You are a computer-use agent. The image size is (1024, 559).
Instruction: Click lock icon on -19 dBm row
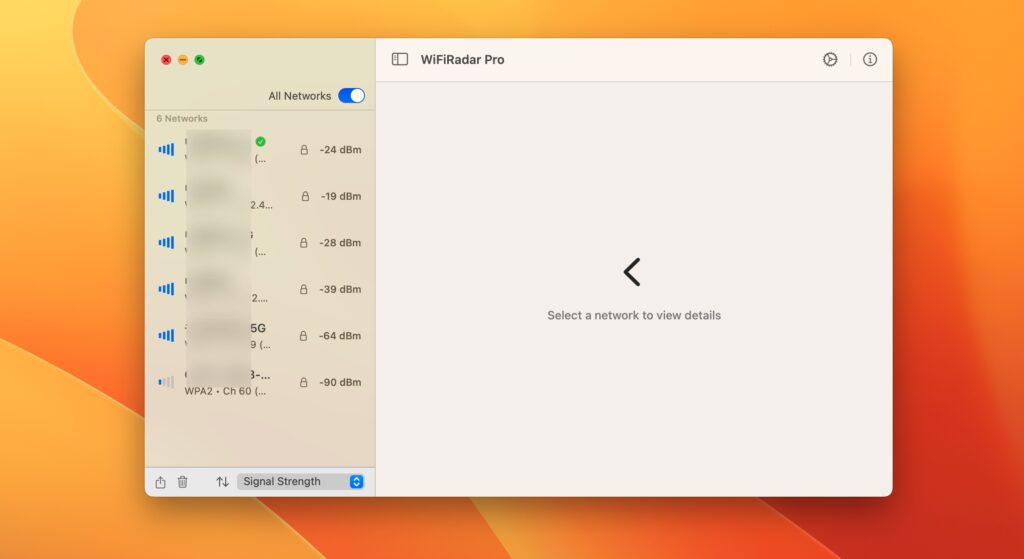[x=305, y=196]
